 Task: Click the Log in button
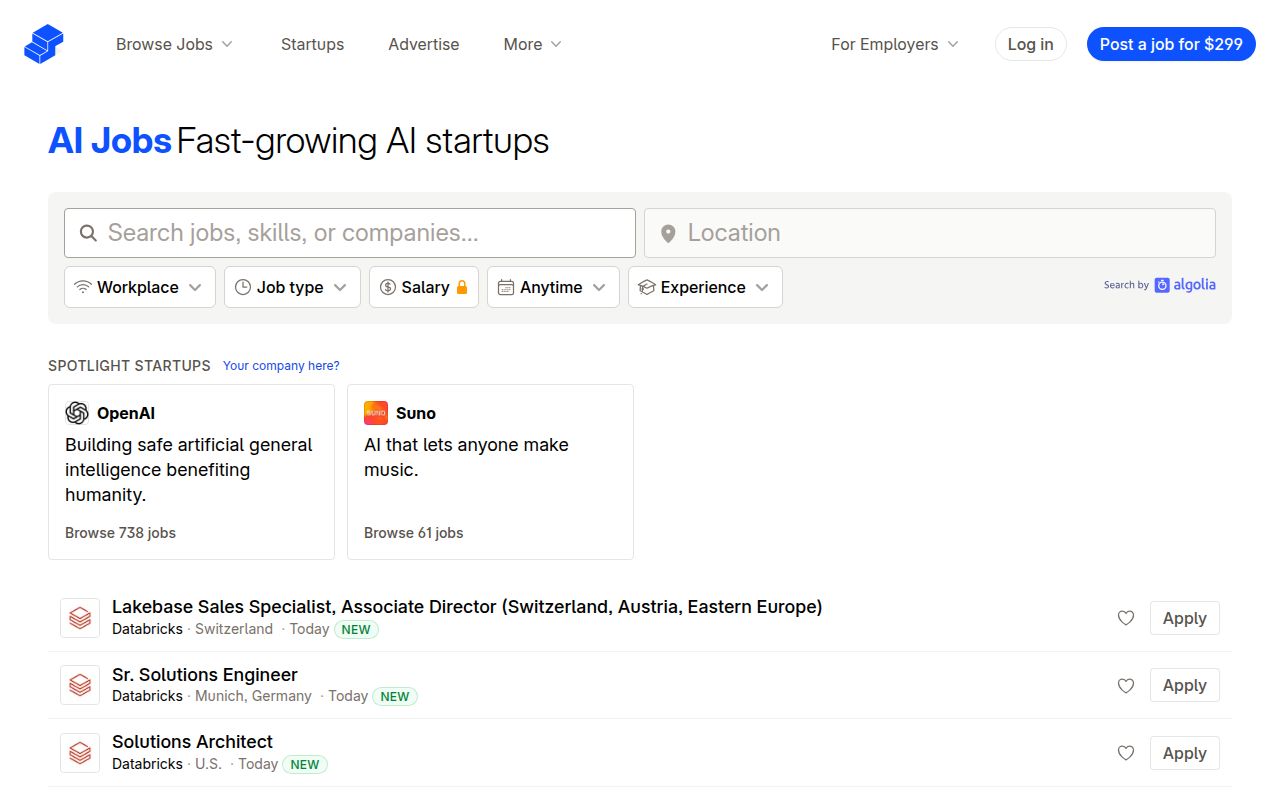pos(1030,44)
